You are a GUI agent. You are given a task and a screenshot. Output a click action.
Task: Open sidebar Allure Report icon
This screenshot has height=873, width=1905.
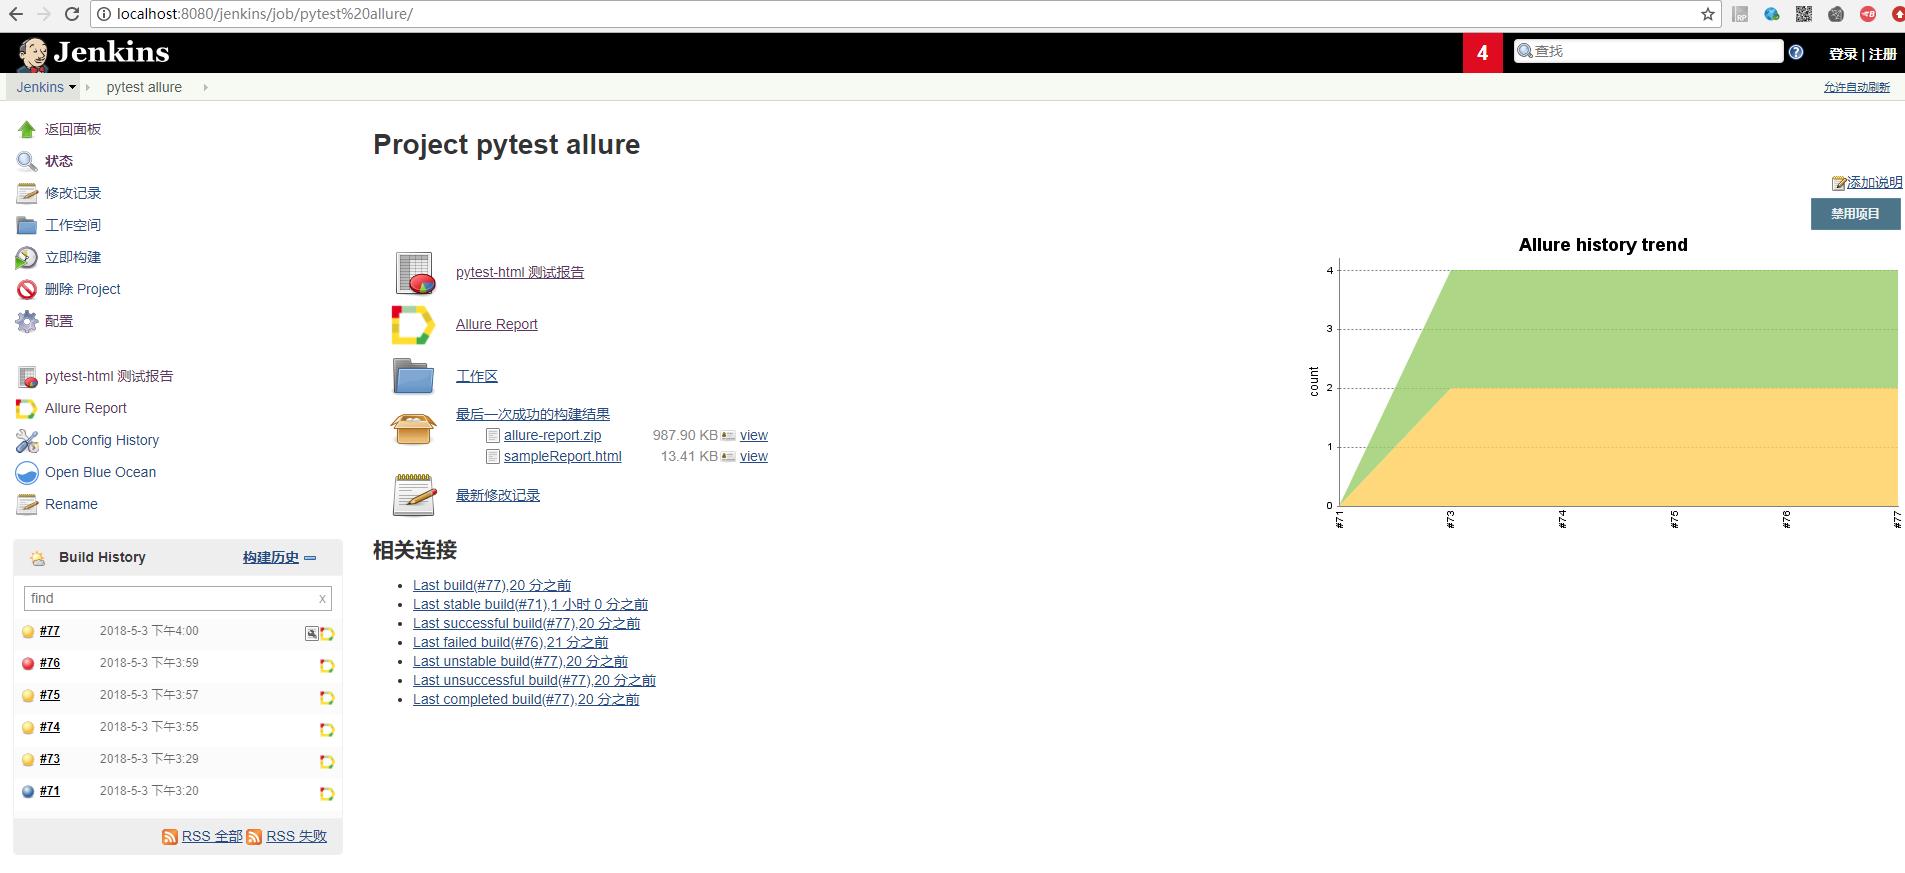[x=27, y=408]
